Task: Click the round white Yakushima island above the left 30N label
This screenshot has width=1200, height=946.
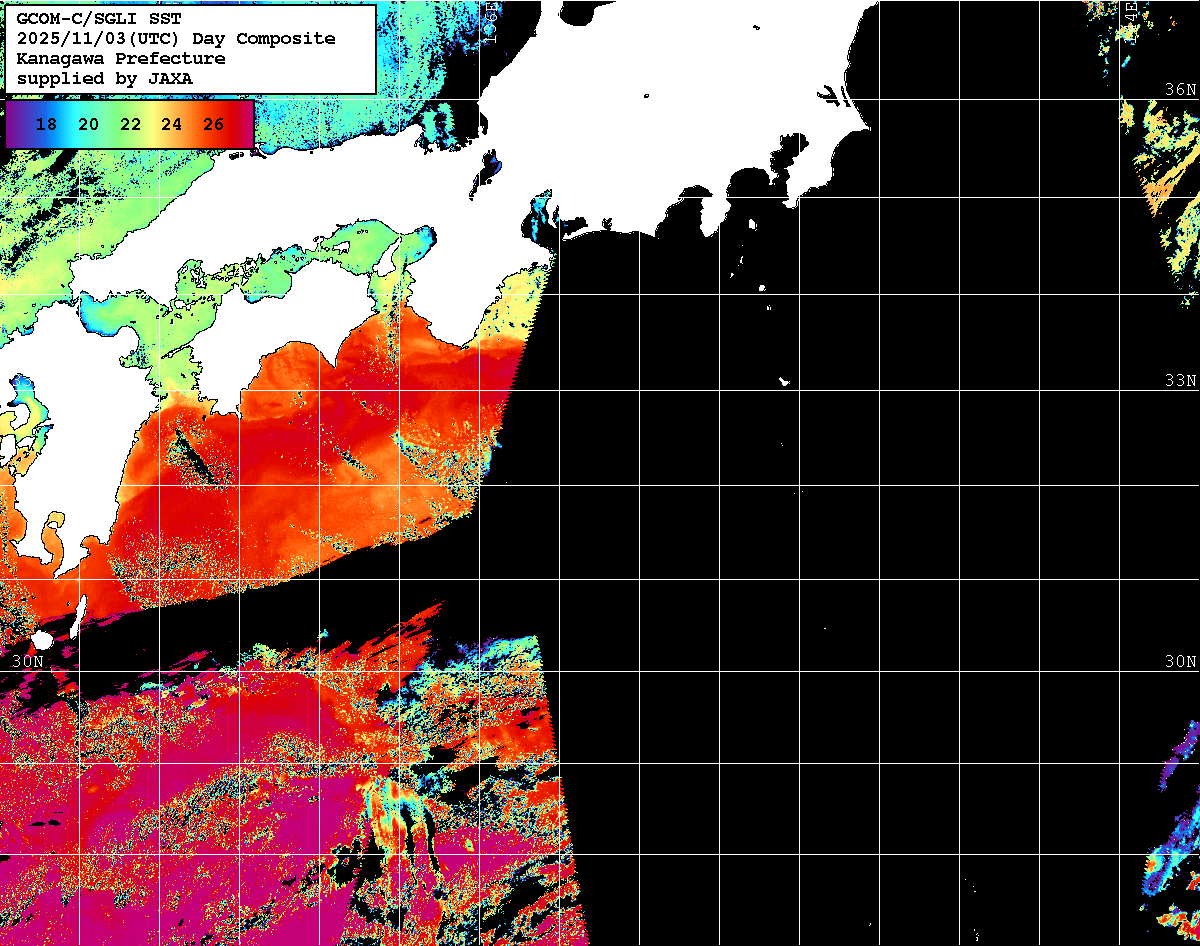Action: pos(42,639)
